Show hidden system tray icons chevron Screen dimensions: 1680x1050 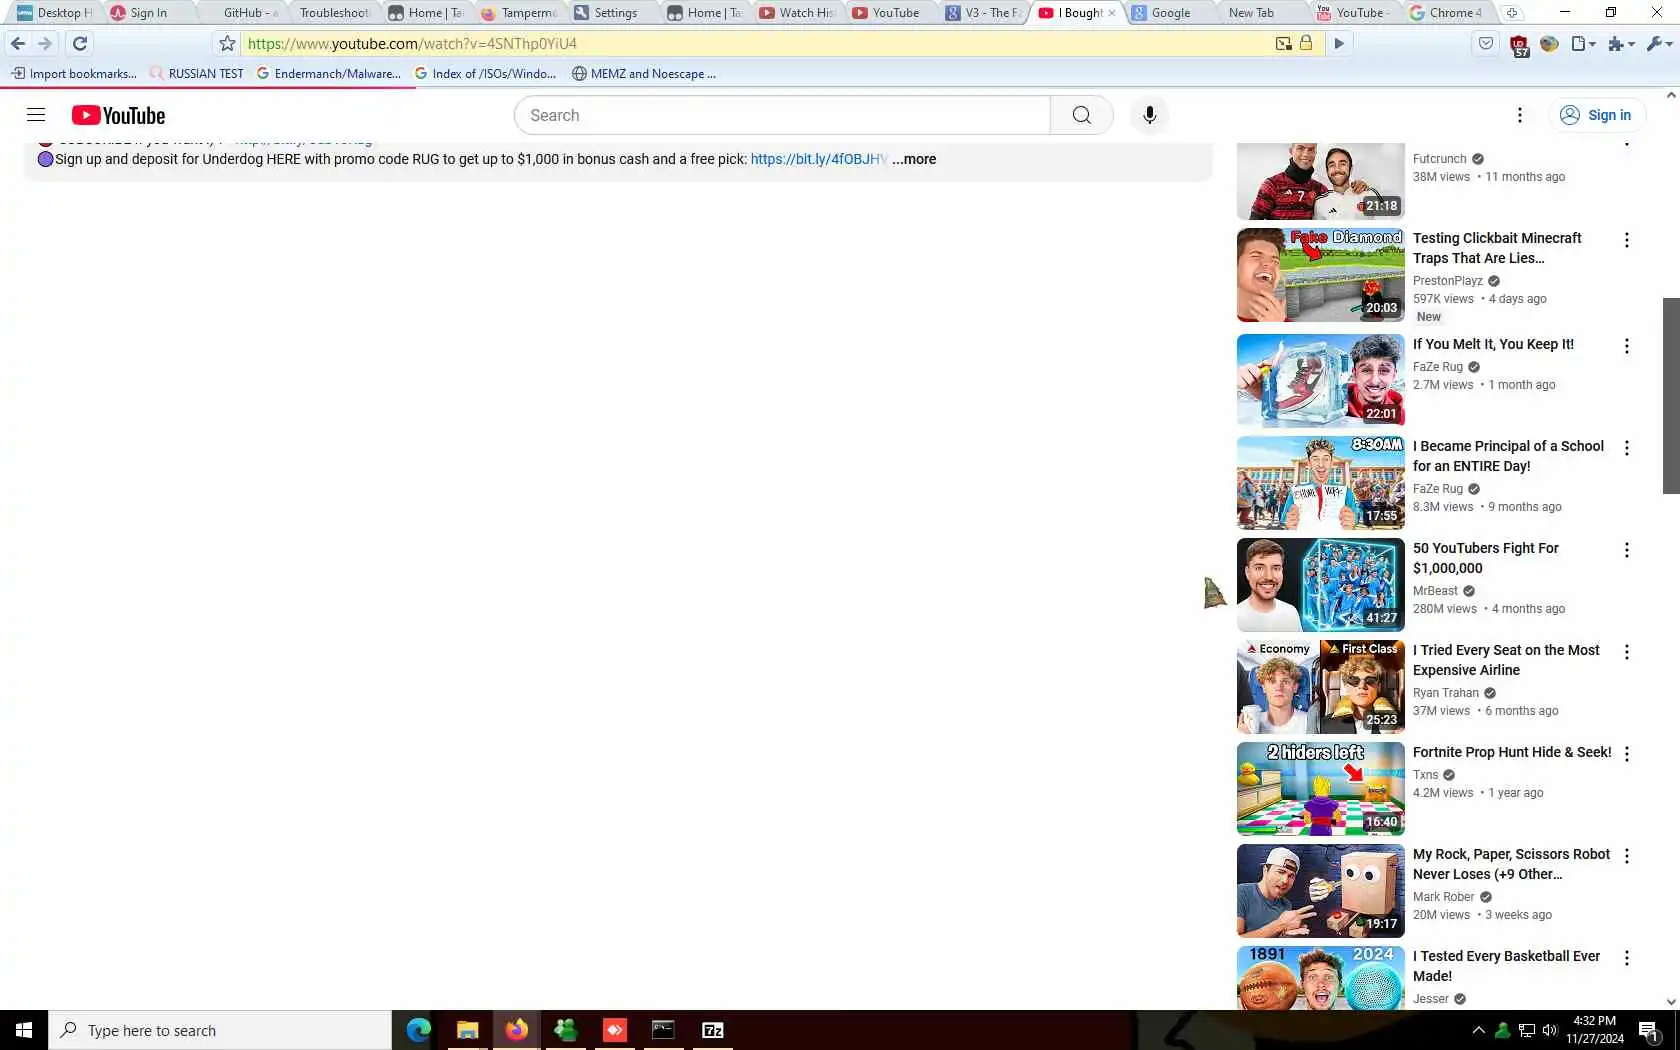[1478, 1030]
